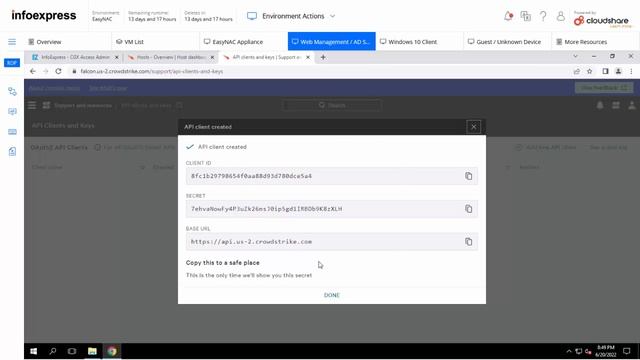
Task: Open the CloudShare help question icon
Action: tap(543, 16)
